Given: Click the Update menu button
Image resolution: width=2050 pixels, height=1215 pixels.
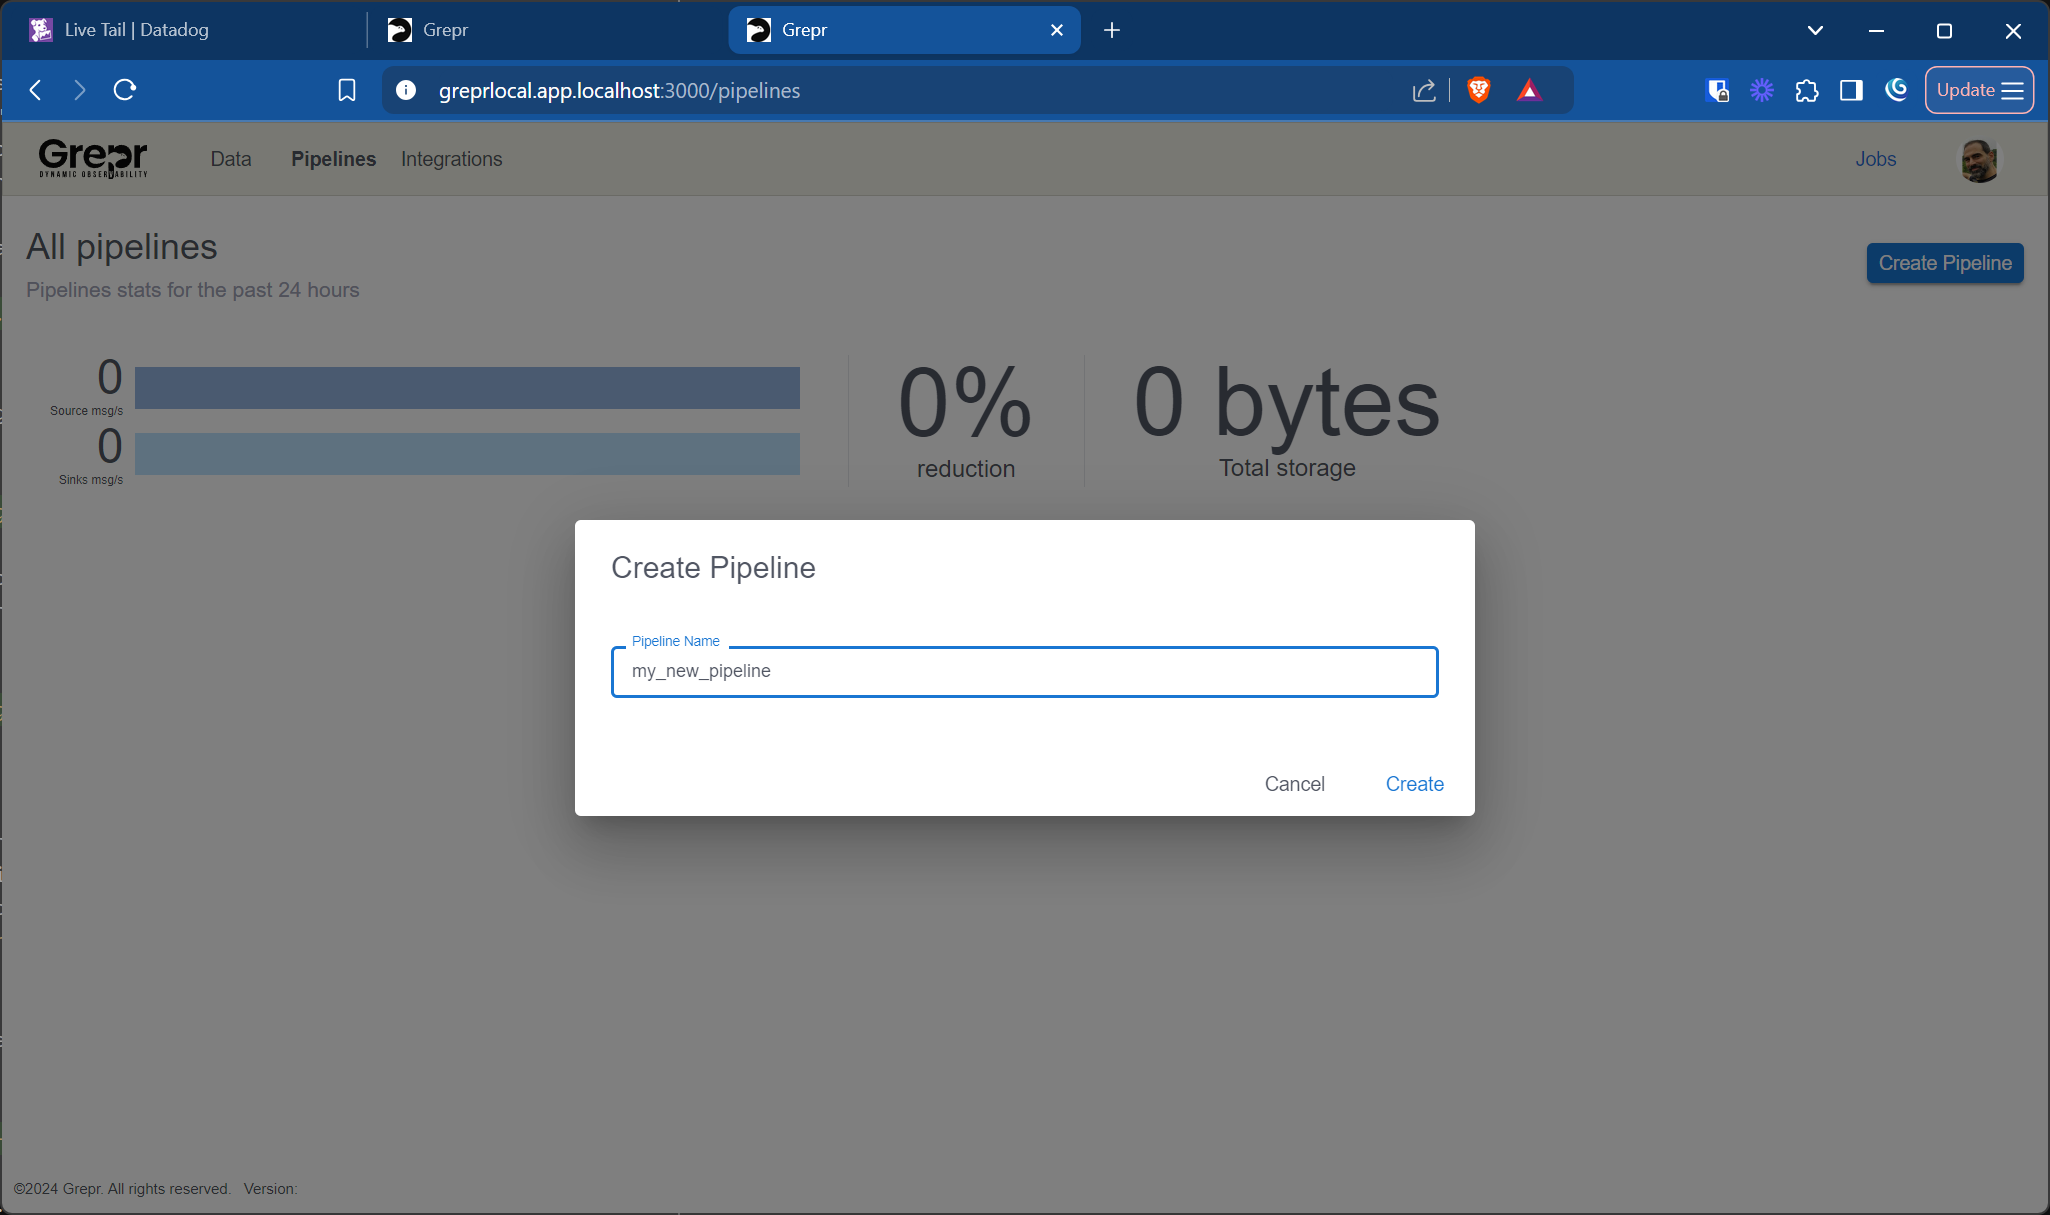Looking at the screenshot, I should coord(1979,90).
